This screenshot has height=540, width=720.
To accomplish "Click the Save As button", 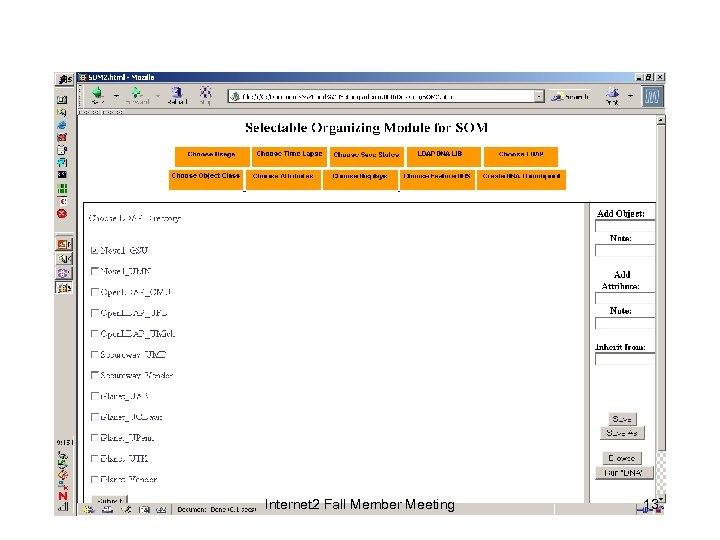I will [x=622, y=433].
